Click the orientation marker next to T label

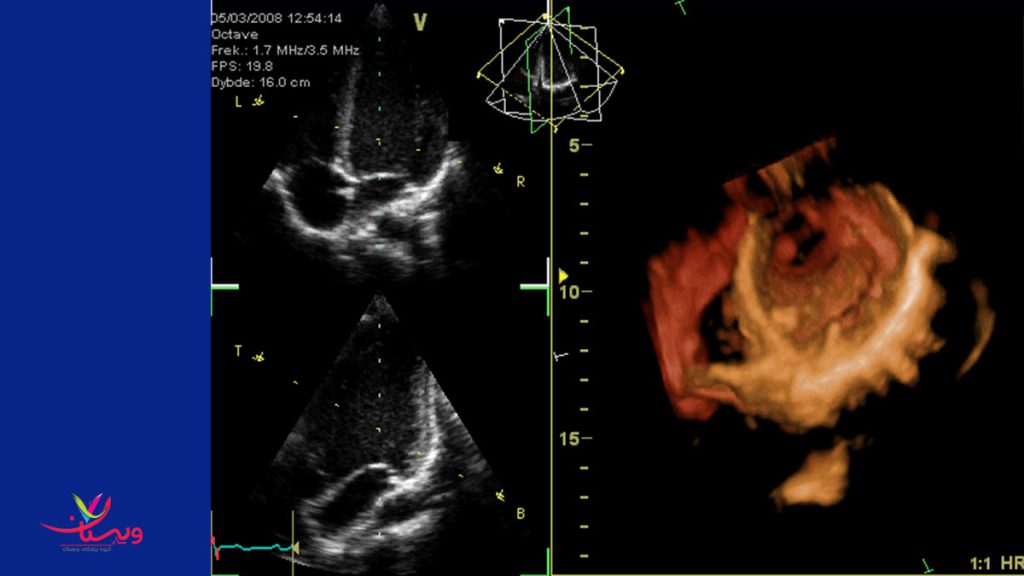point(259,356)
